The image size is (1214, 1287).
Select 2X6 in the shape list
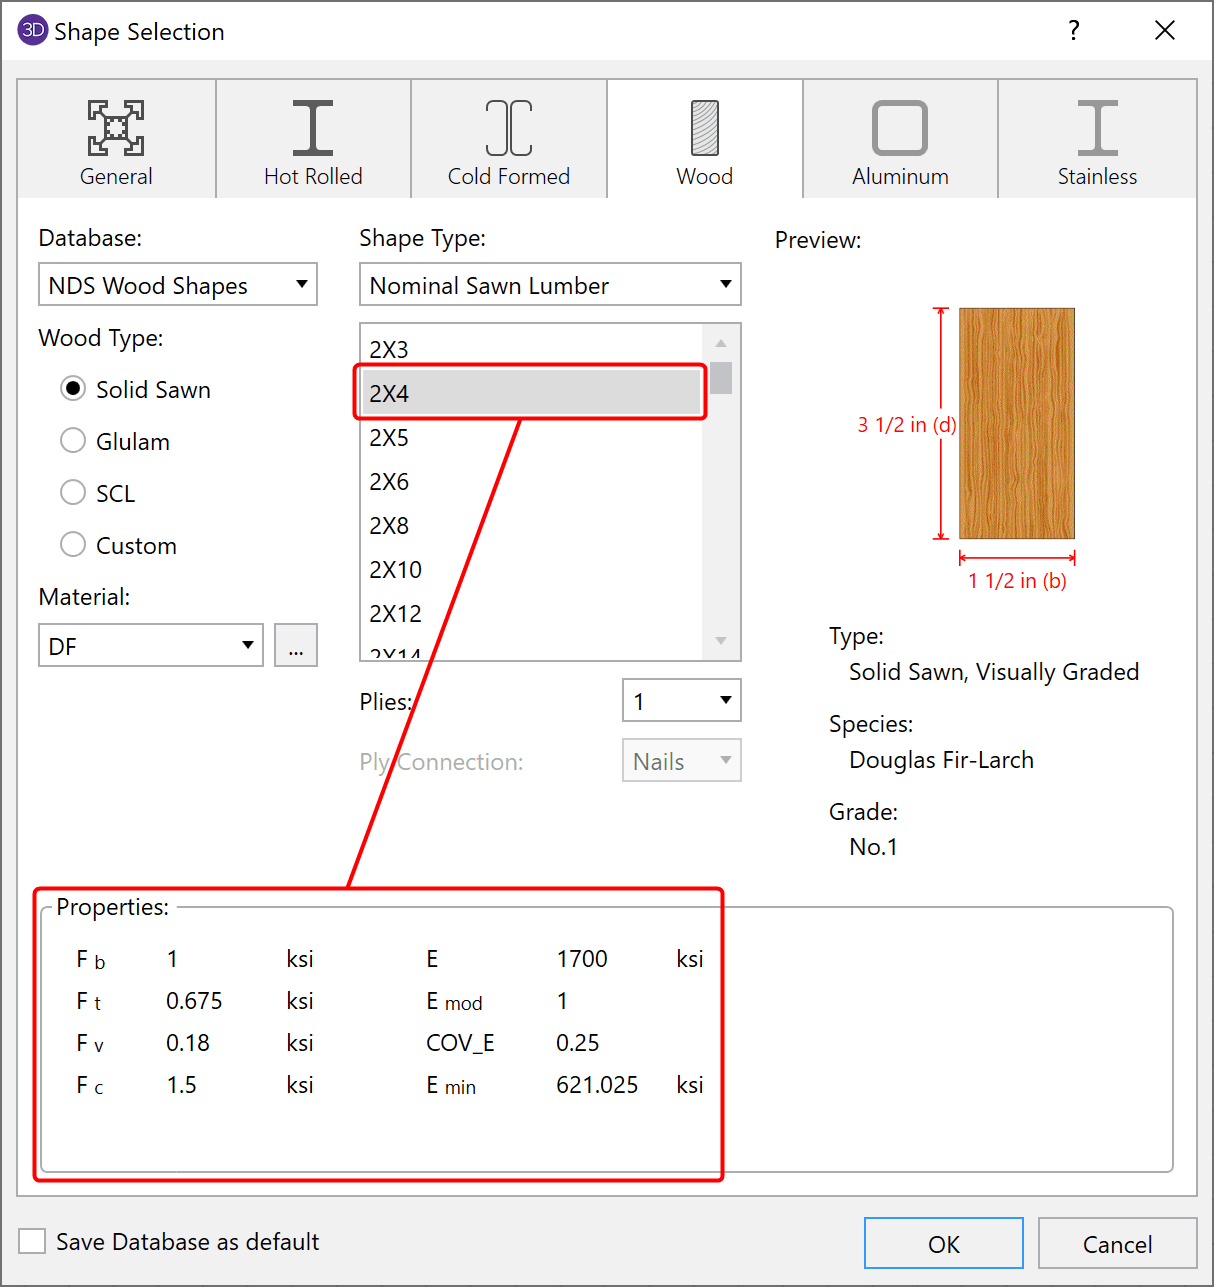pyautogui.click(x=390, y=482)
